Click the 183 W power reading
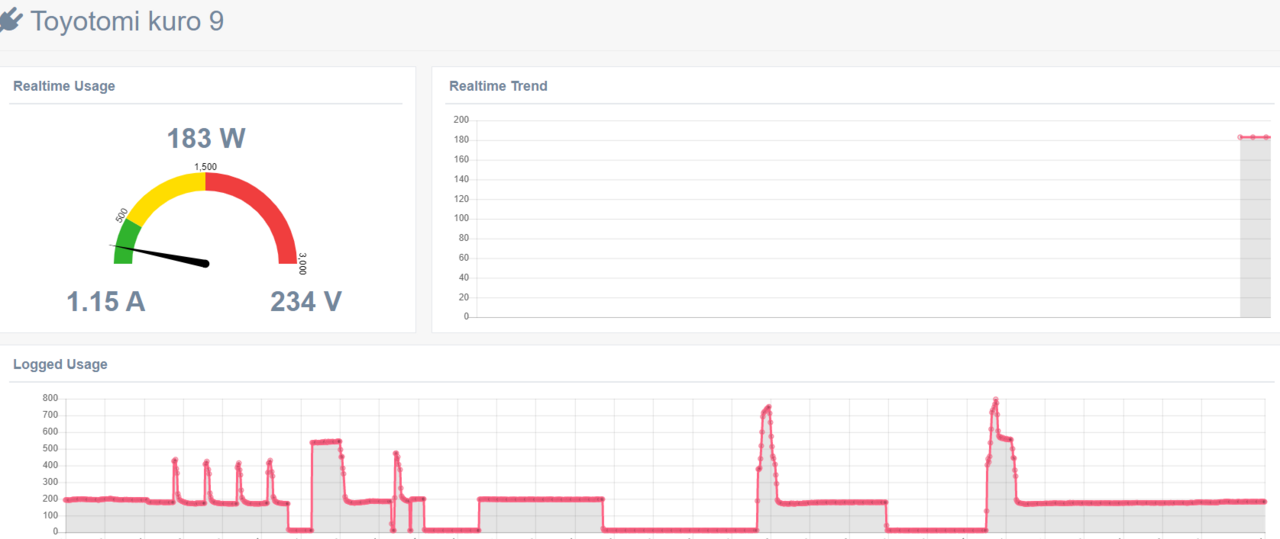This screenshot has width=1280, height=539. (x=206, y=138)
